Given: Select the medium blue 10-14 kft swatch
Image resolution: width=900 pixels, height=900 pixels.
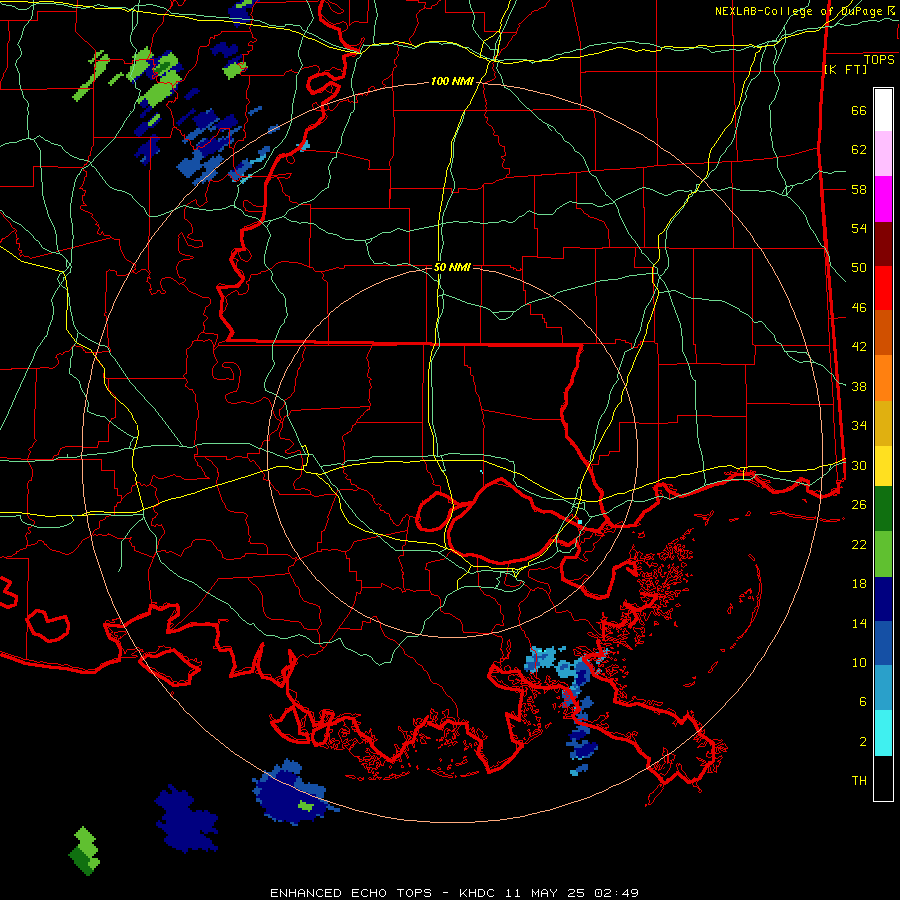Looking at the screenshot, I should 883,643.
